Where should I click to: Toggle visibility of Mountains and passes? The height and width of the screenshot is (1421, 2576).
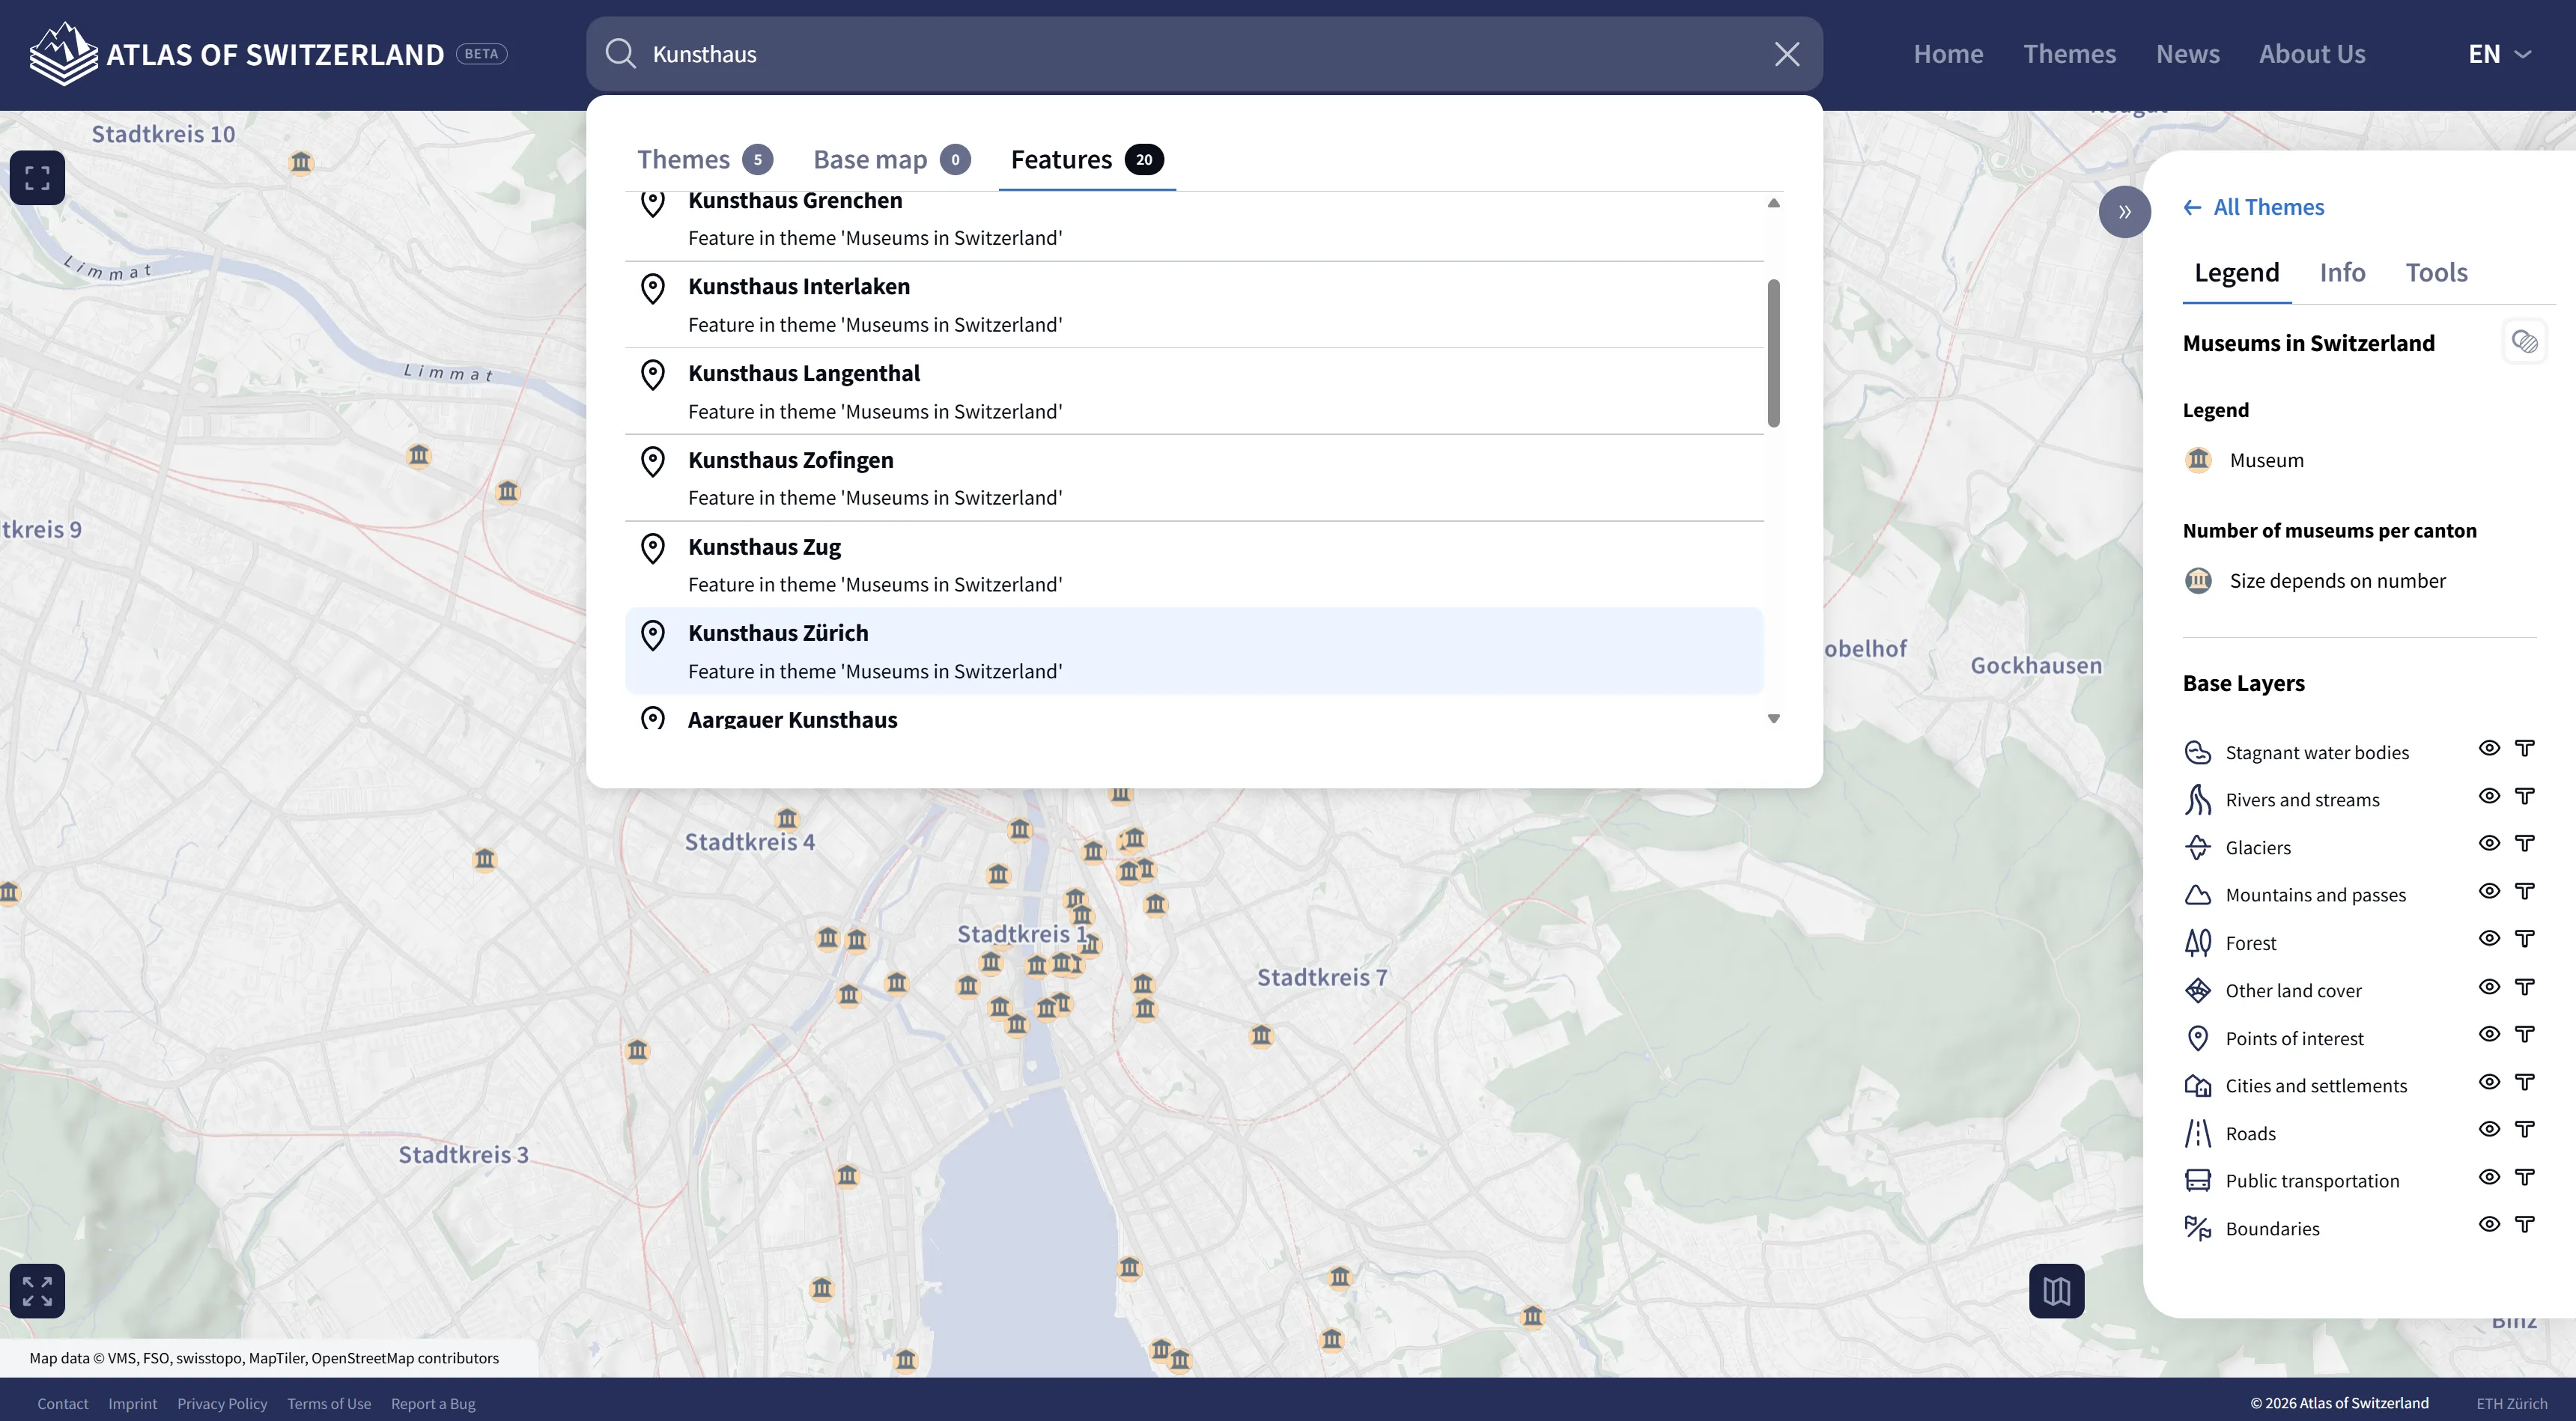point(2489,891)
